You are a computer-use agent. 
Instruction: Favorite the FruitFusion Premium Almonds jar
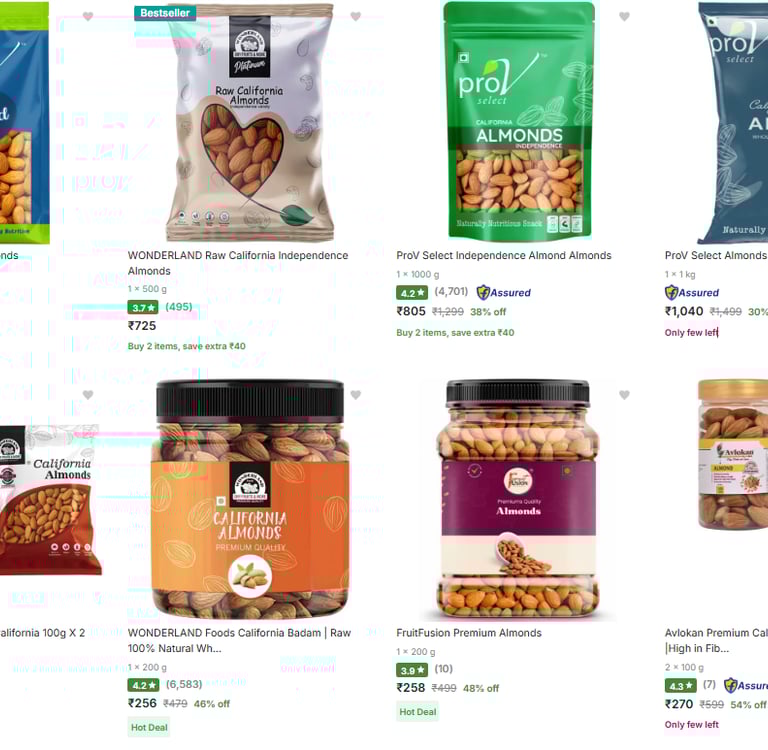[x=624, y=394]
